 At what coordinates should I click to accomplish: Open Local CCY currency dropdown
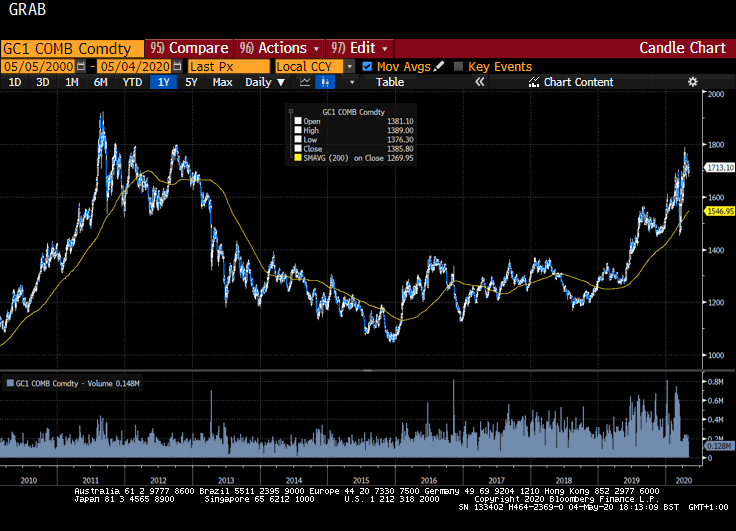(349, 66)
